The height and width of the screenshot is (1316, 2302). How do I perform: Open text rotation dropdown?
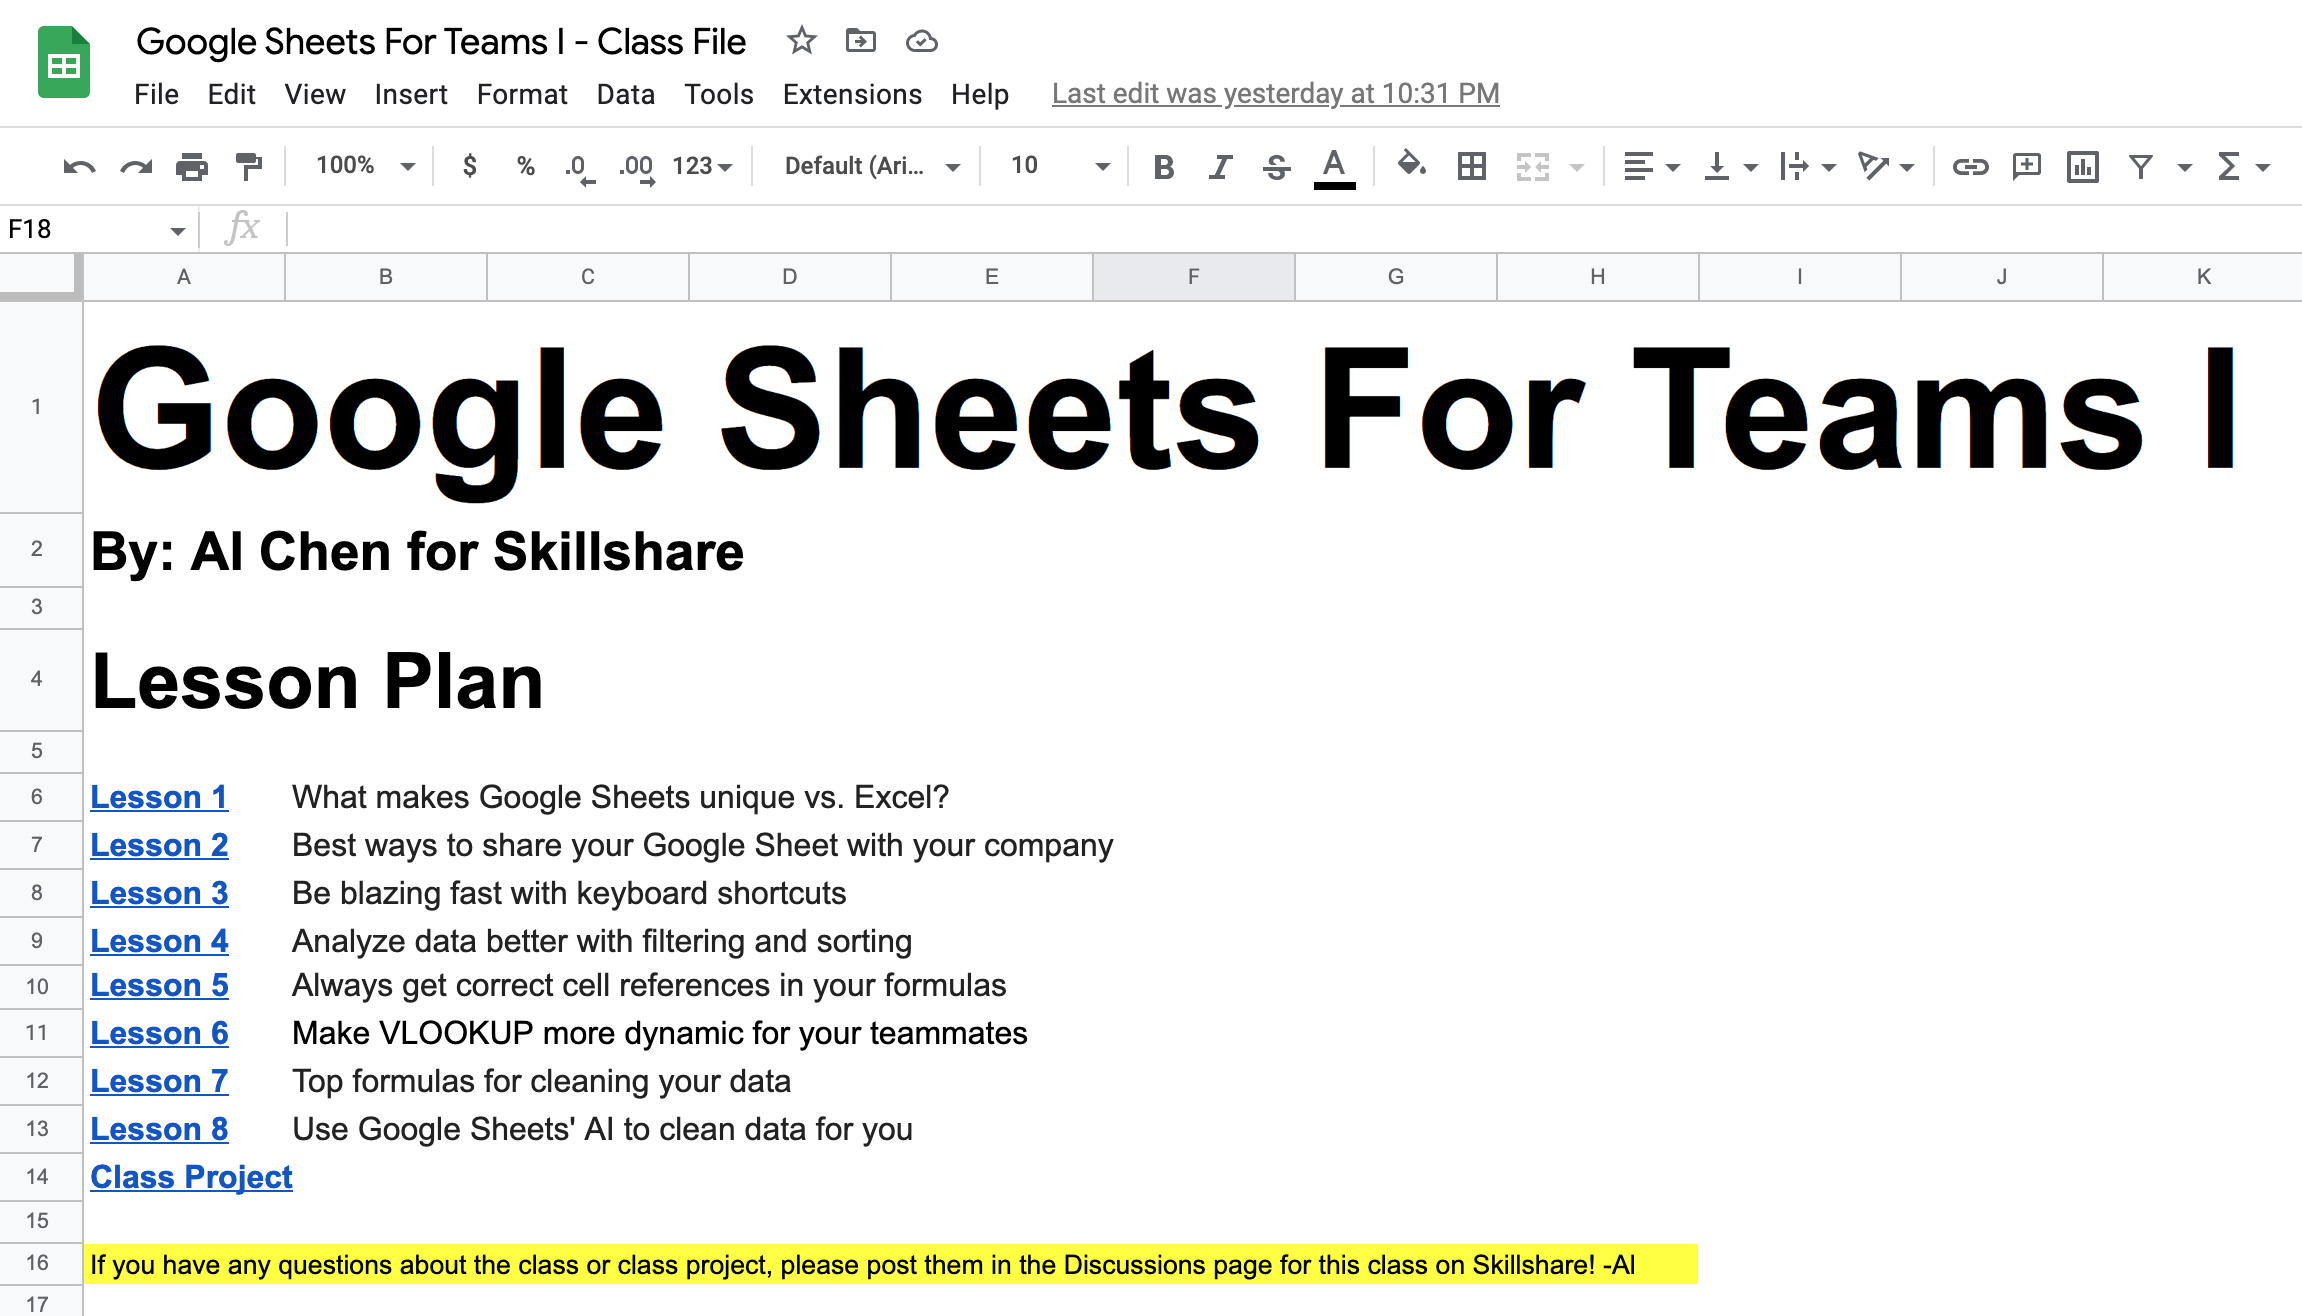[1886, 166]
